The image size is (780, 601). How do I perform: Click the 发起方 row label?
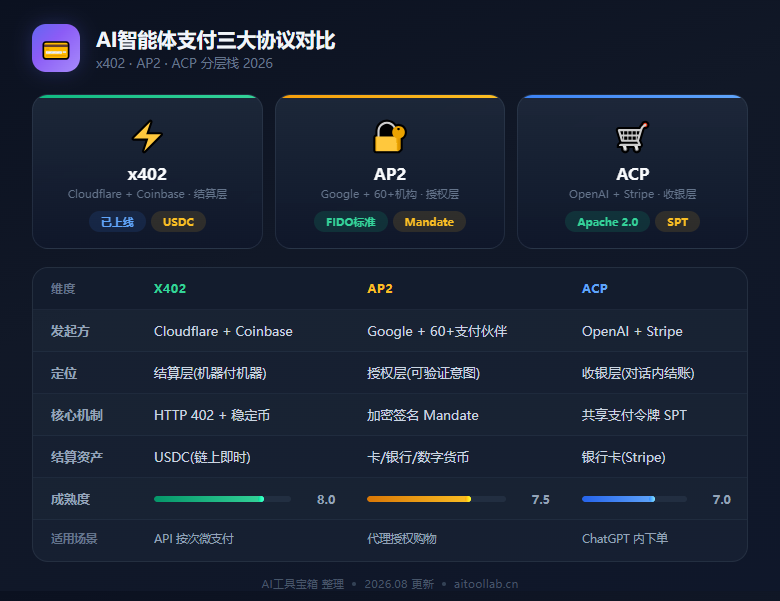pos(70,331)
